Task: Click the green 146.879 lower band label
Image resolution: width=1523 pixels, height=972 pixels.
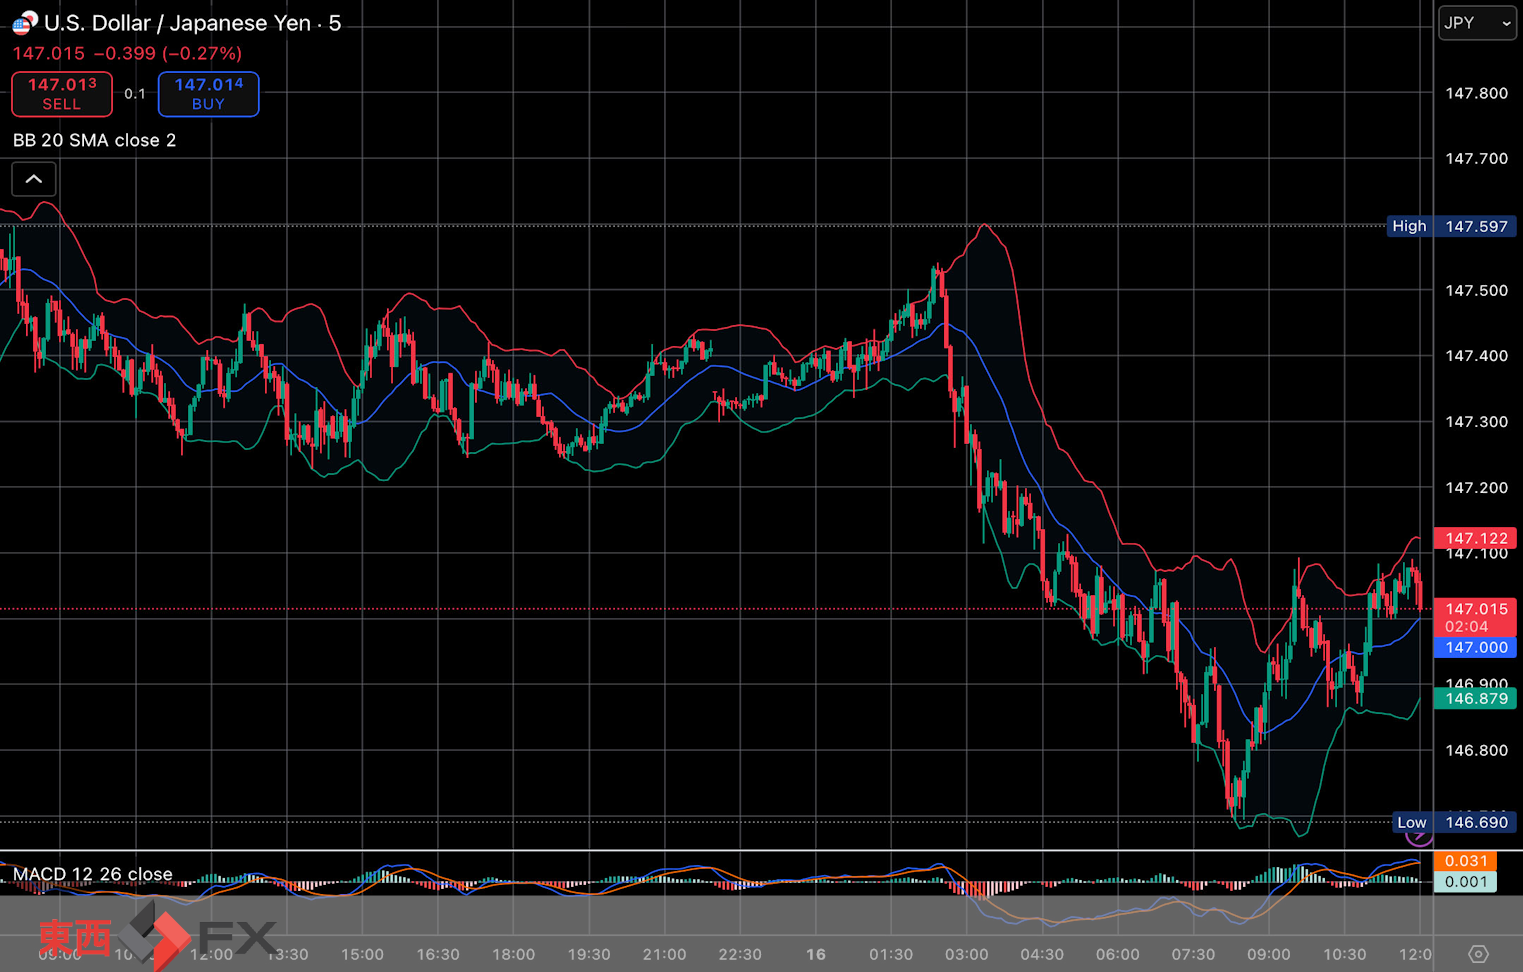Action: click(x=1475, y=698)
